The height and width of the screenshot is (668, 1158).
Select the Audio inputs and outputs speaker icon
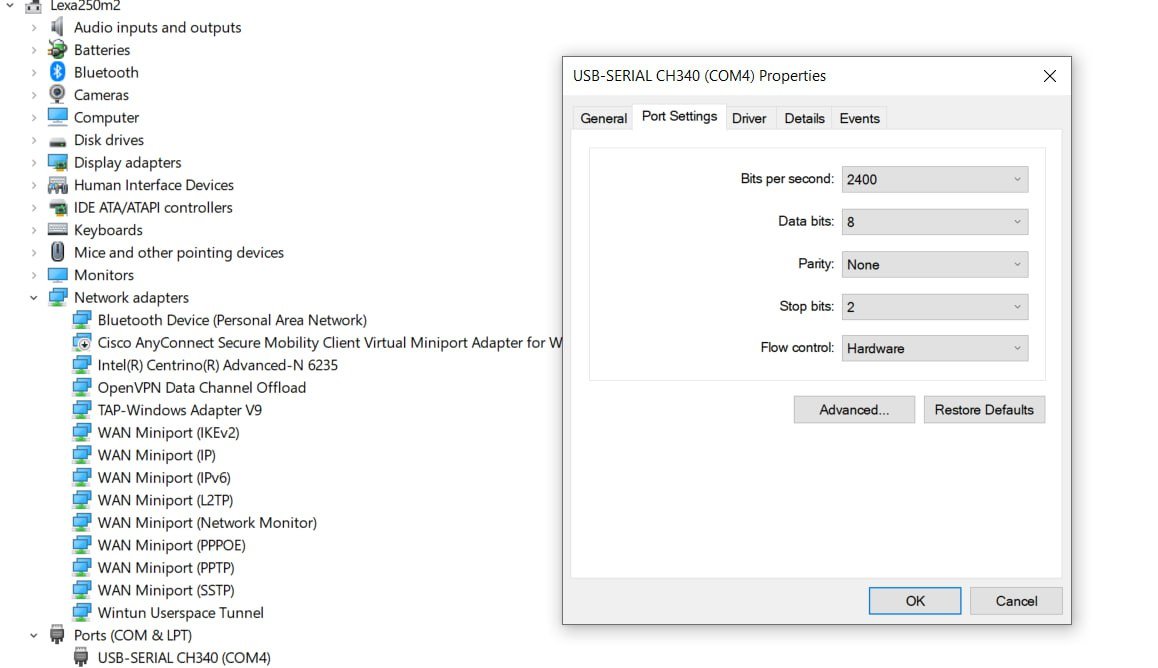58,27
